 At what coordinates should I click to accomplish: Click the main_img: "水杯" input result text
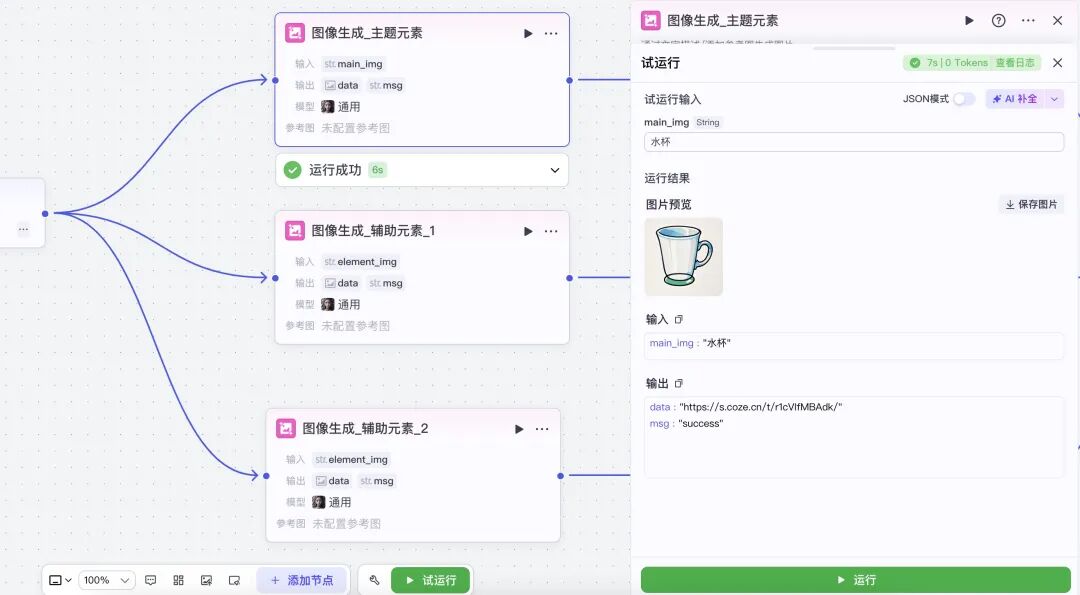tap(689, 343)
